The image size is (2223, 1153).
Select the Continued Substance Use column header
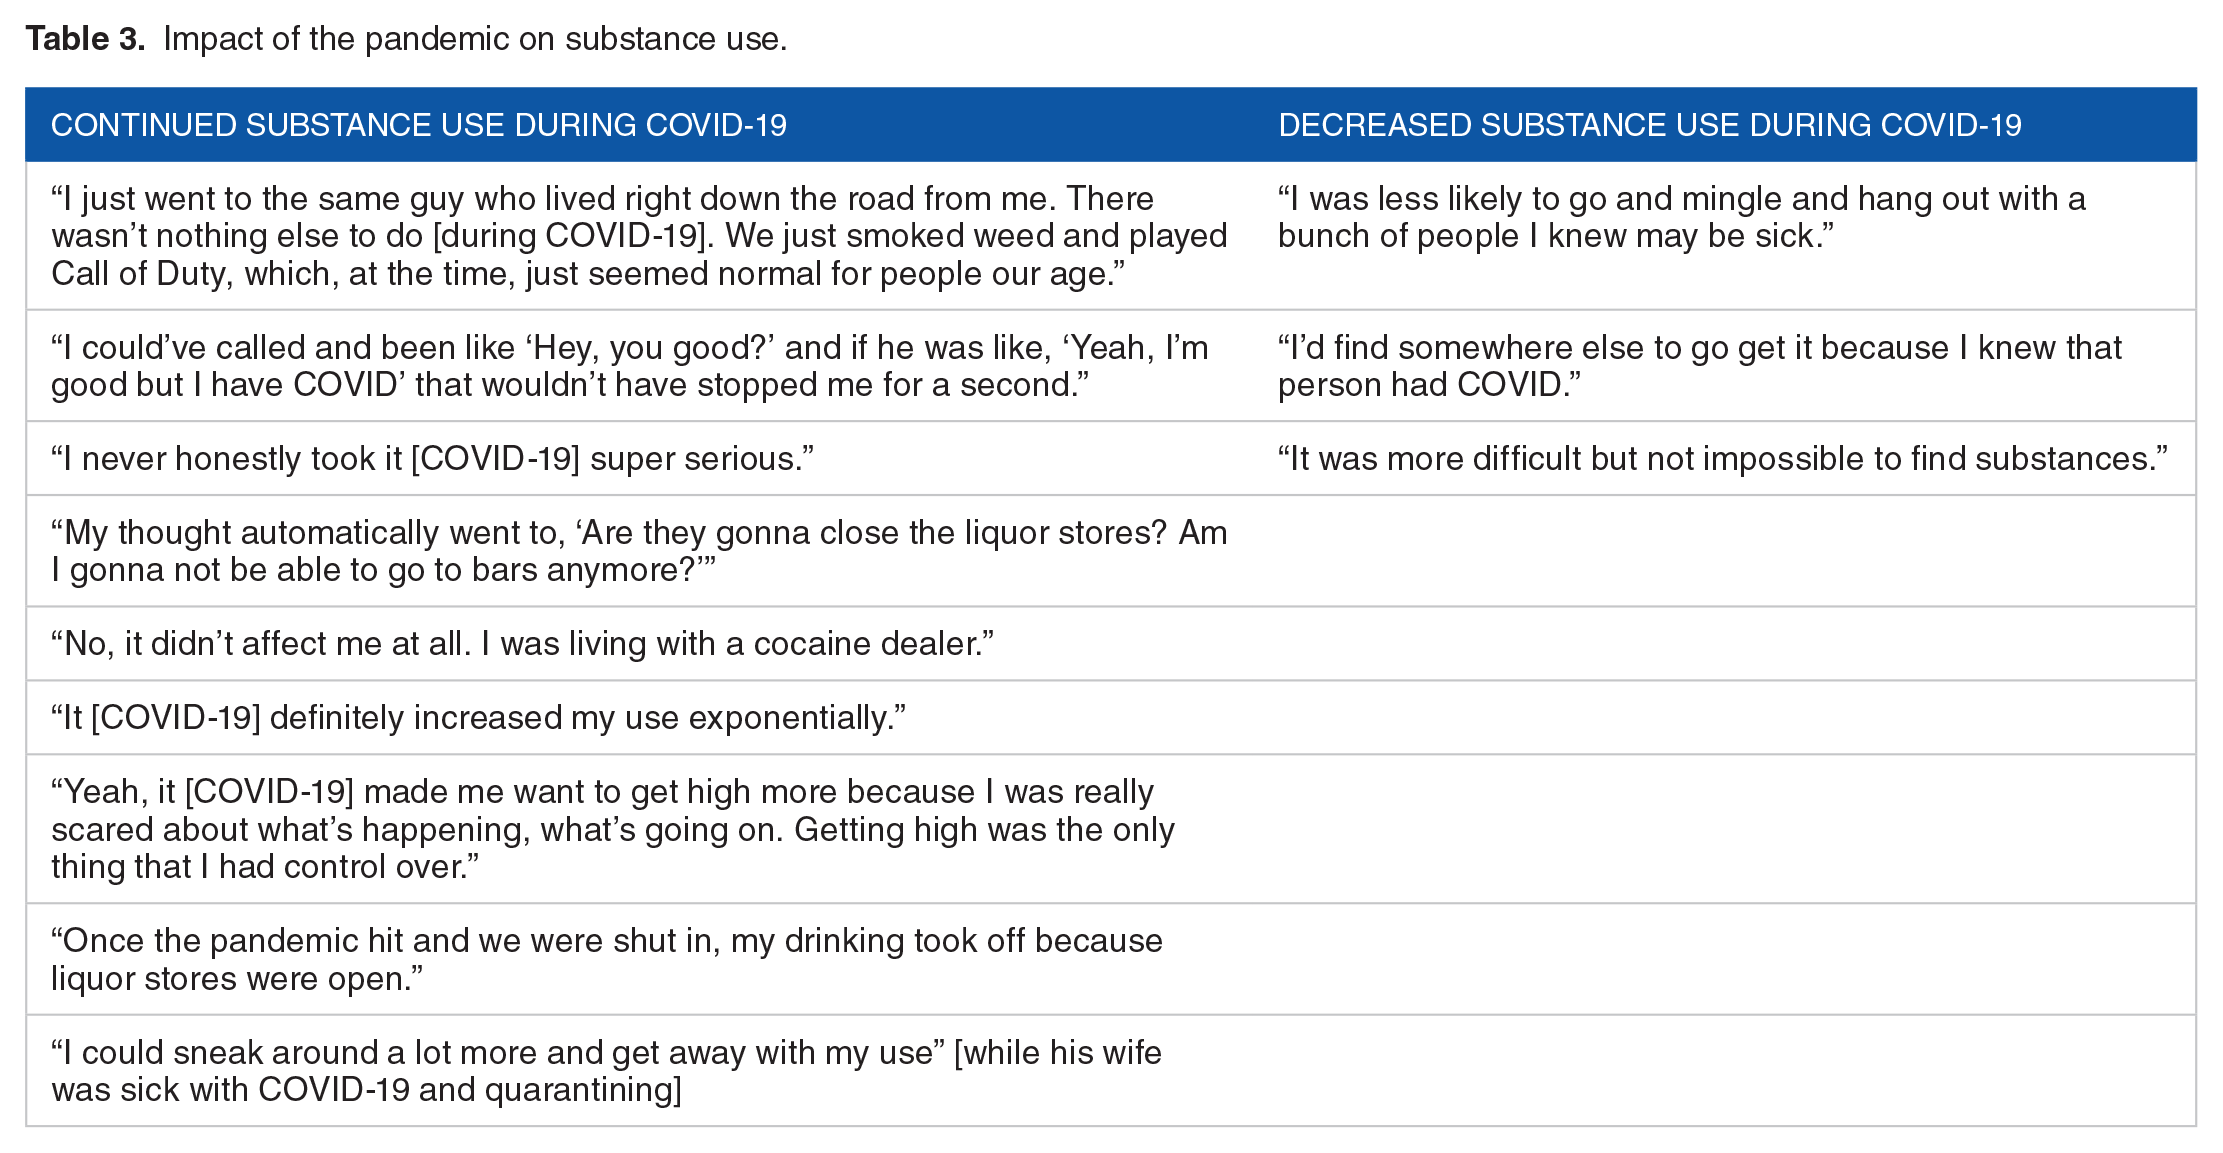[419, 125]
